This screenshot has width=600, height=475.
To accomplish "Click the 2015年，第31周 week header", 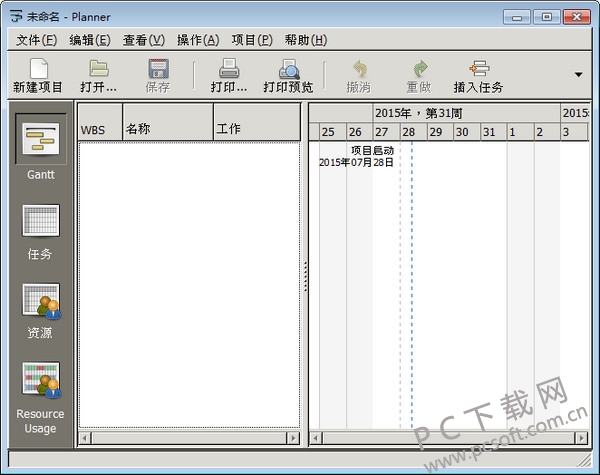I will click(x=466, y=113).
